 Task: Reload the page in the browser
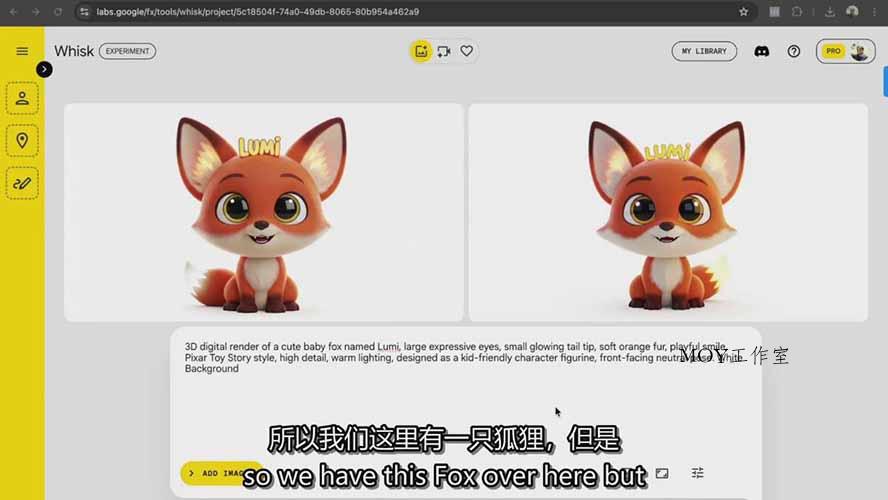click(58, 12)
